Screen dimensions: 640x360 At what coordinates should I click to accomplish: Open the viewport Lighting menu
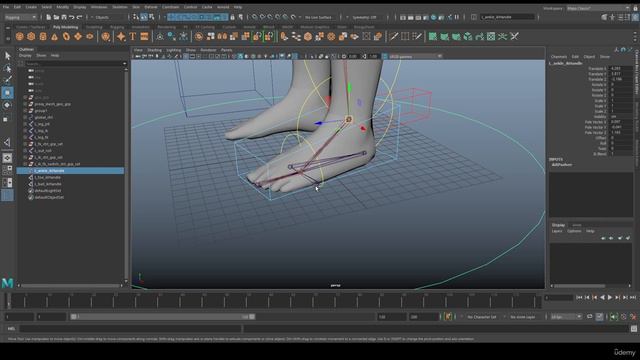(x=173, y=50)
